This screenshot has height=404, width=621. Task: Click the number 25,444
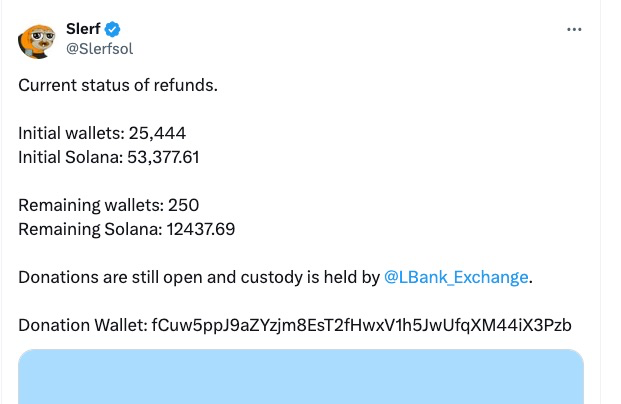pyautogui.click(x=158, y=133)
